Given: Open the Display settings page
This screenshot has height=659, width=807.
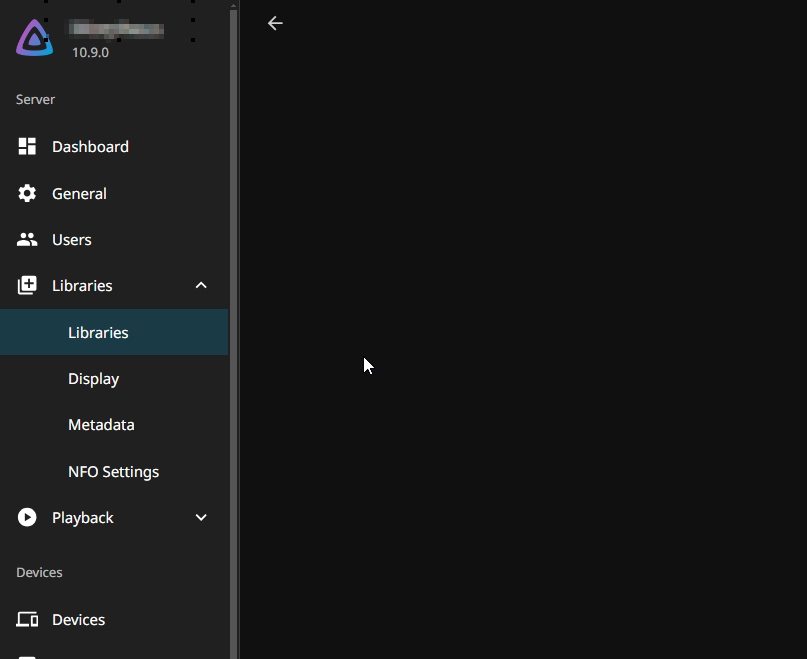Looking at the screenshot, I should click(93, 379).
